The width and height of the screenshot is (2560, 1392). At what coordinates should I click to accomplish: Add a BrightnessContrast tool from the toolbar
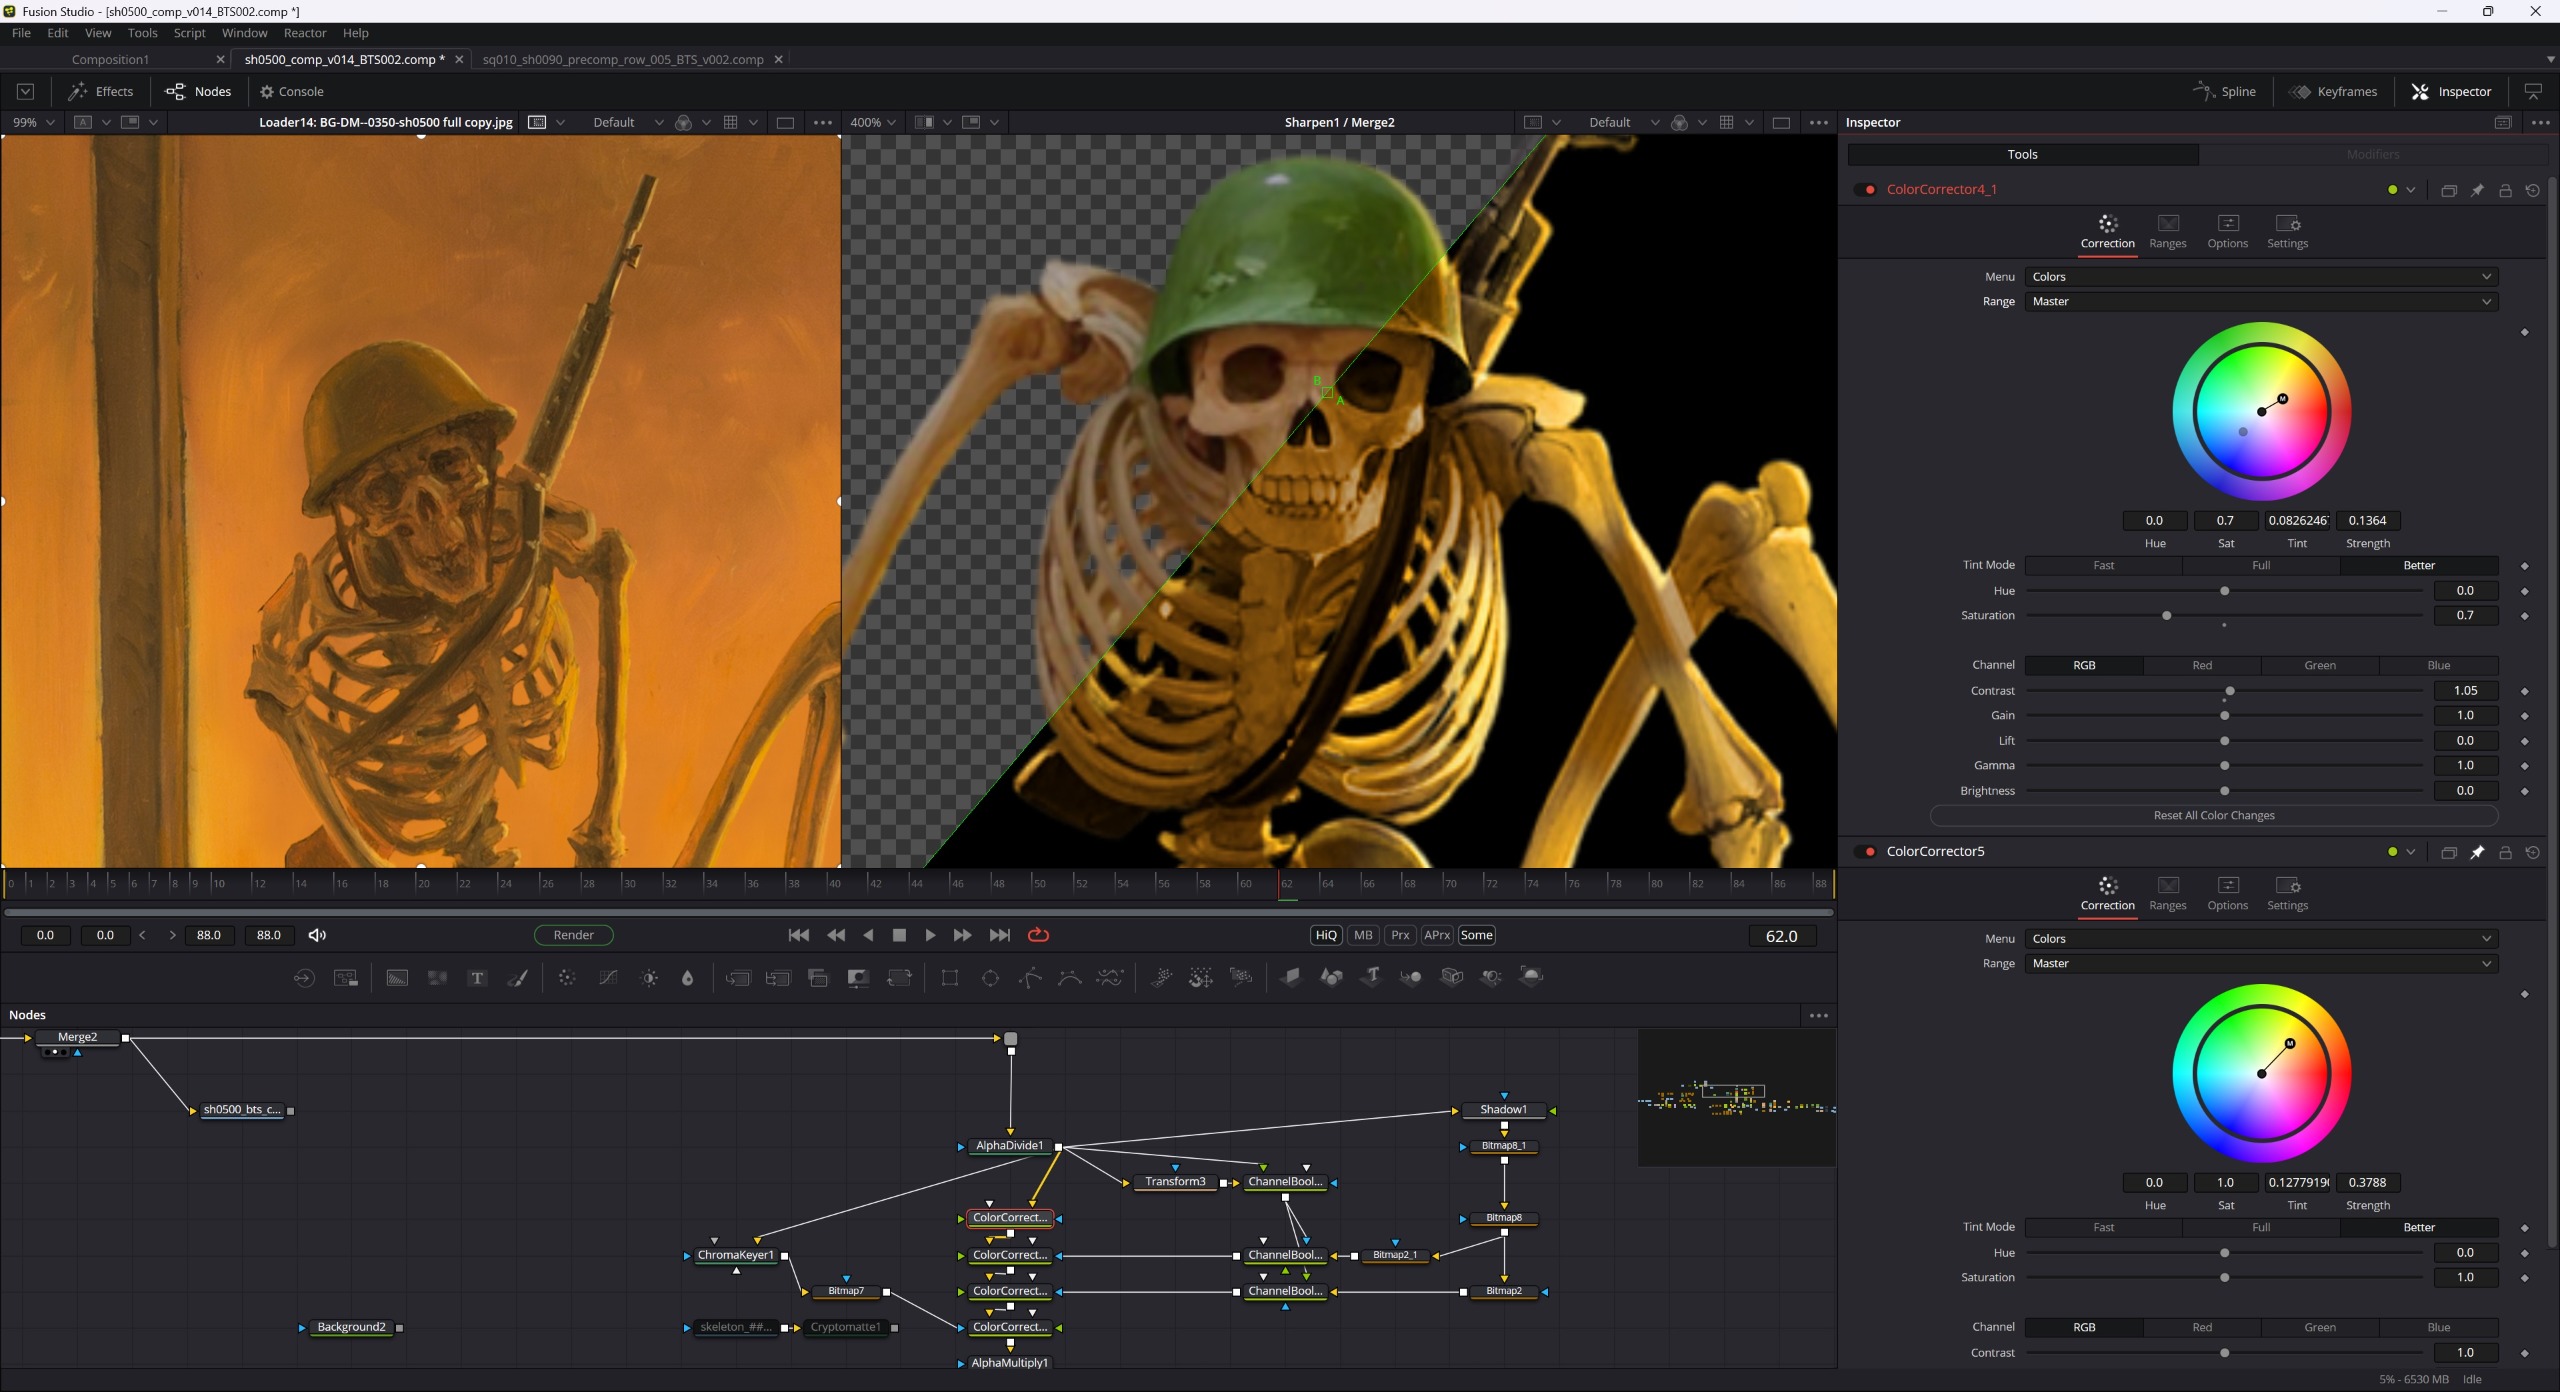pyautogui.click(x=649, y=978)
